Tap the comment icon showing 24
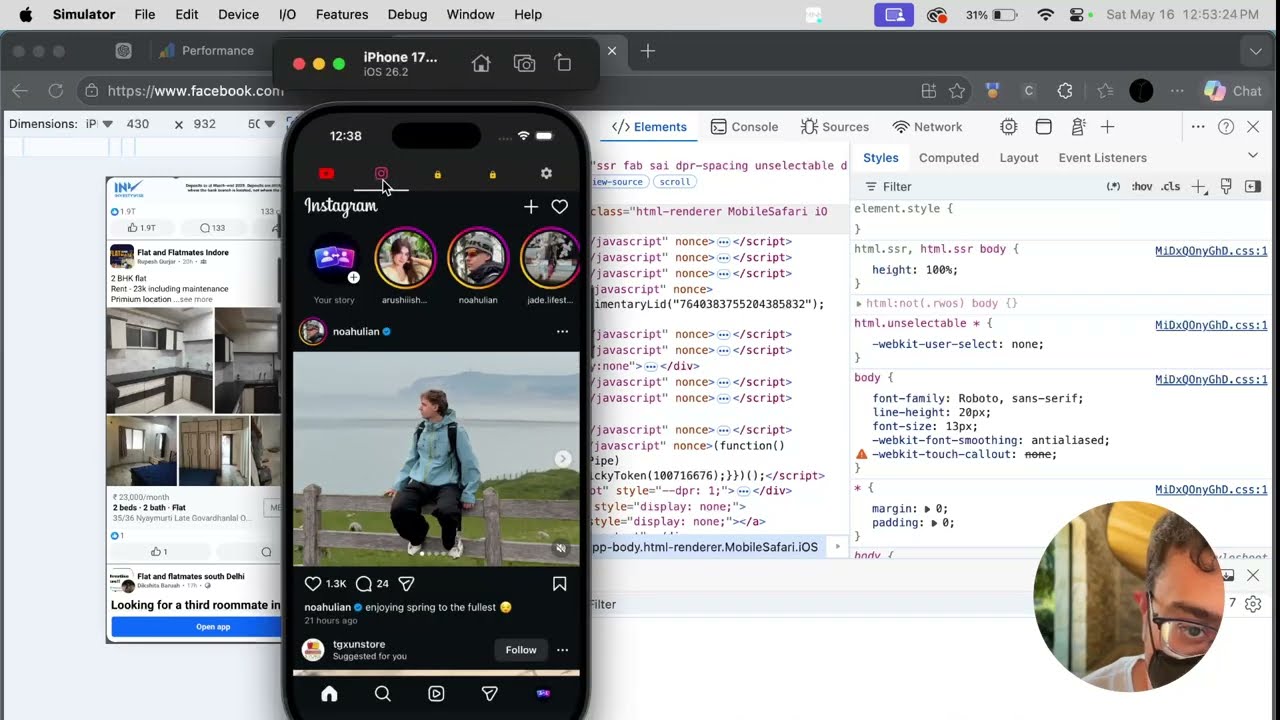The image size is (1280, 720). pos(364,584)
